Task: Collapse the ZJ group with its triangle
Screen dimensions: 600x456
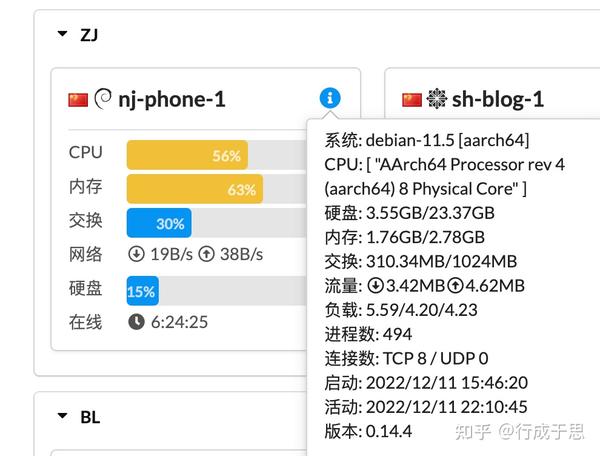Action: point(62,34)
